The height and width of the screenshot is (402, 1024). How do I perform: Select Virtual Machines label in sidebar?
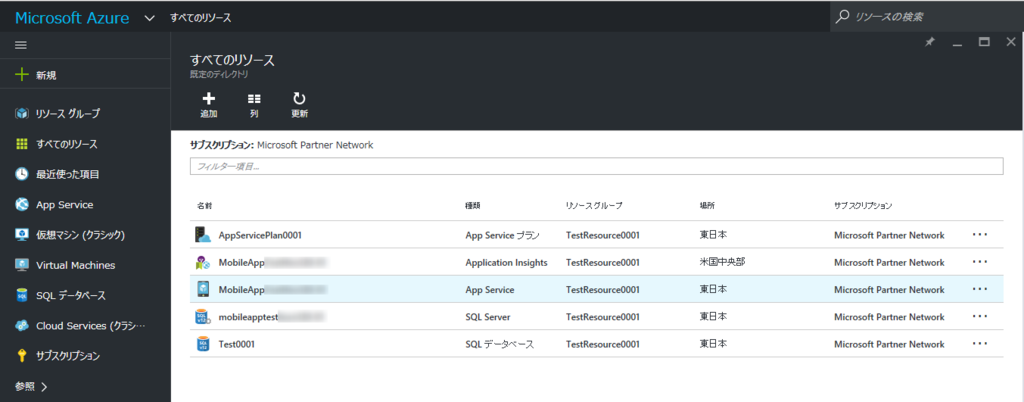[x=76, y=265]
